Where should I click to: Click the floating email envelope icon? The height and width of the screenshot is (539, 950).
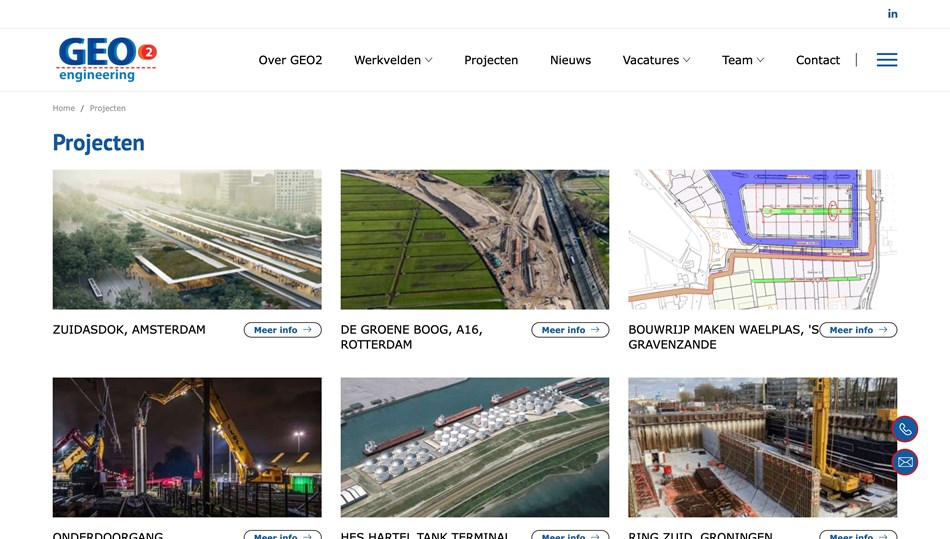(905, 462)
